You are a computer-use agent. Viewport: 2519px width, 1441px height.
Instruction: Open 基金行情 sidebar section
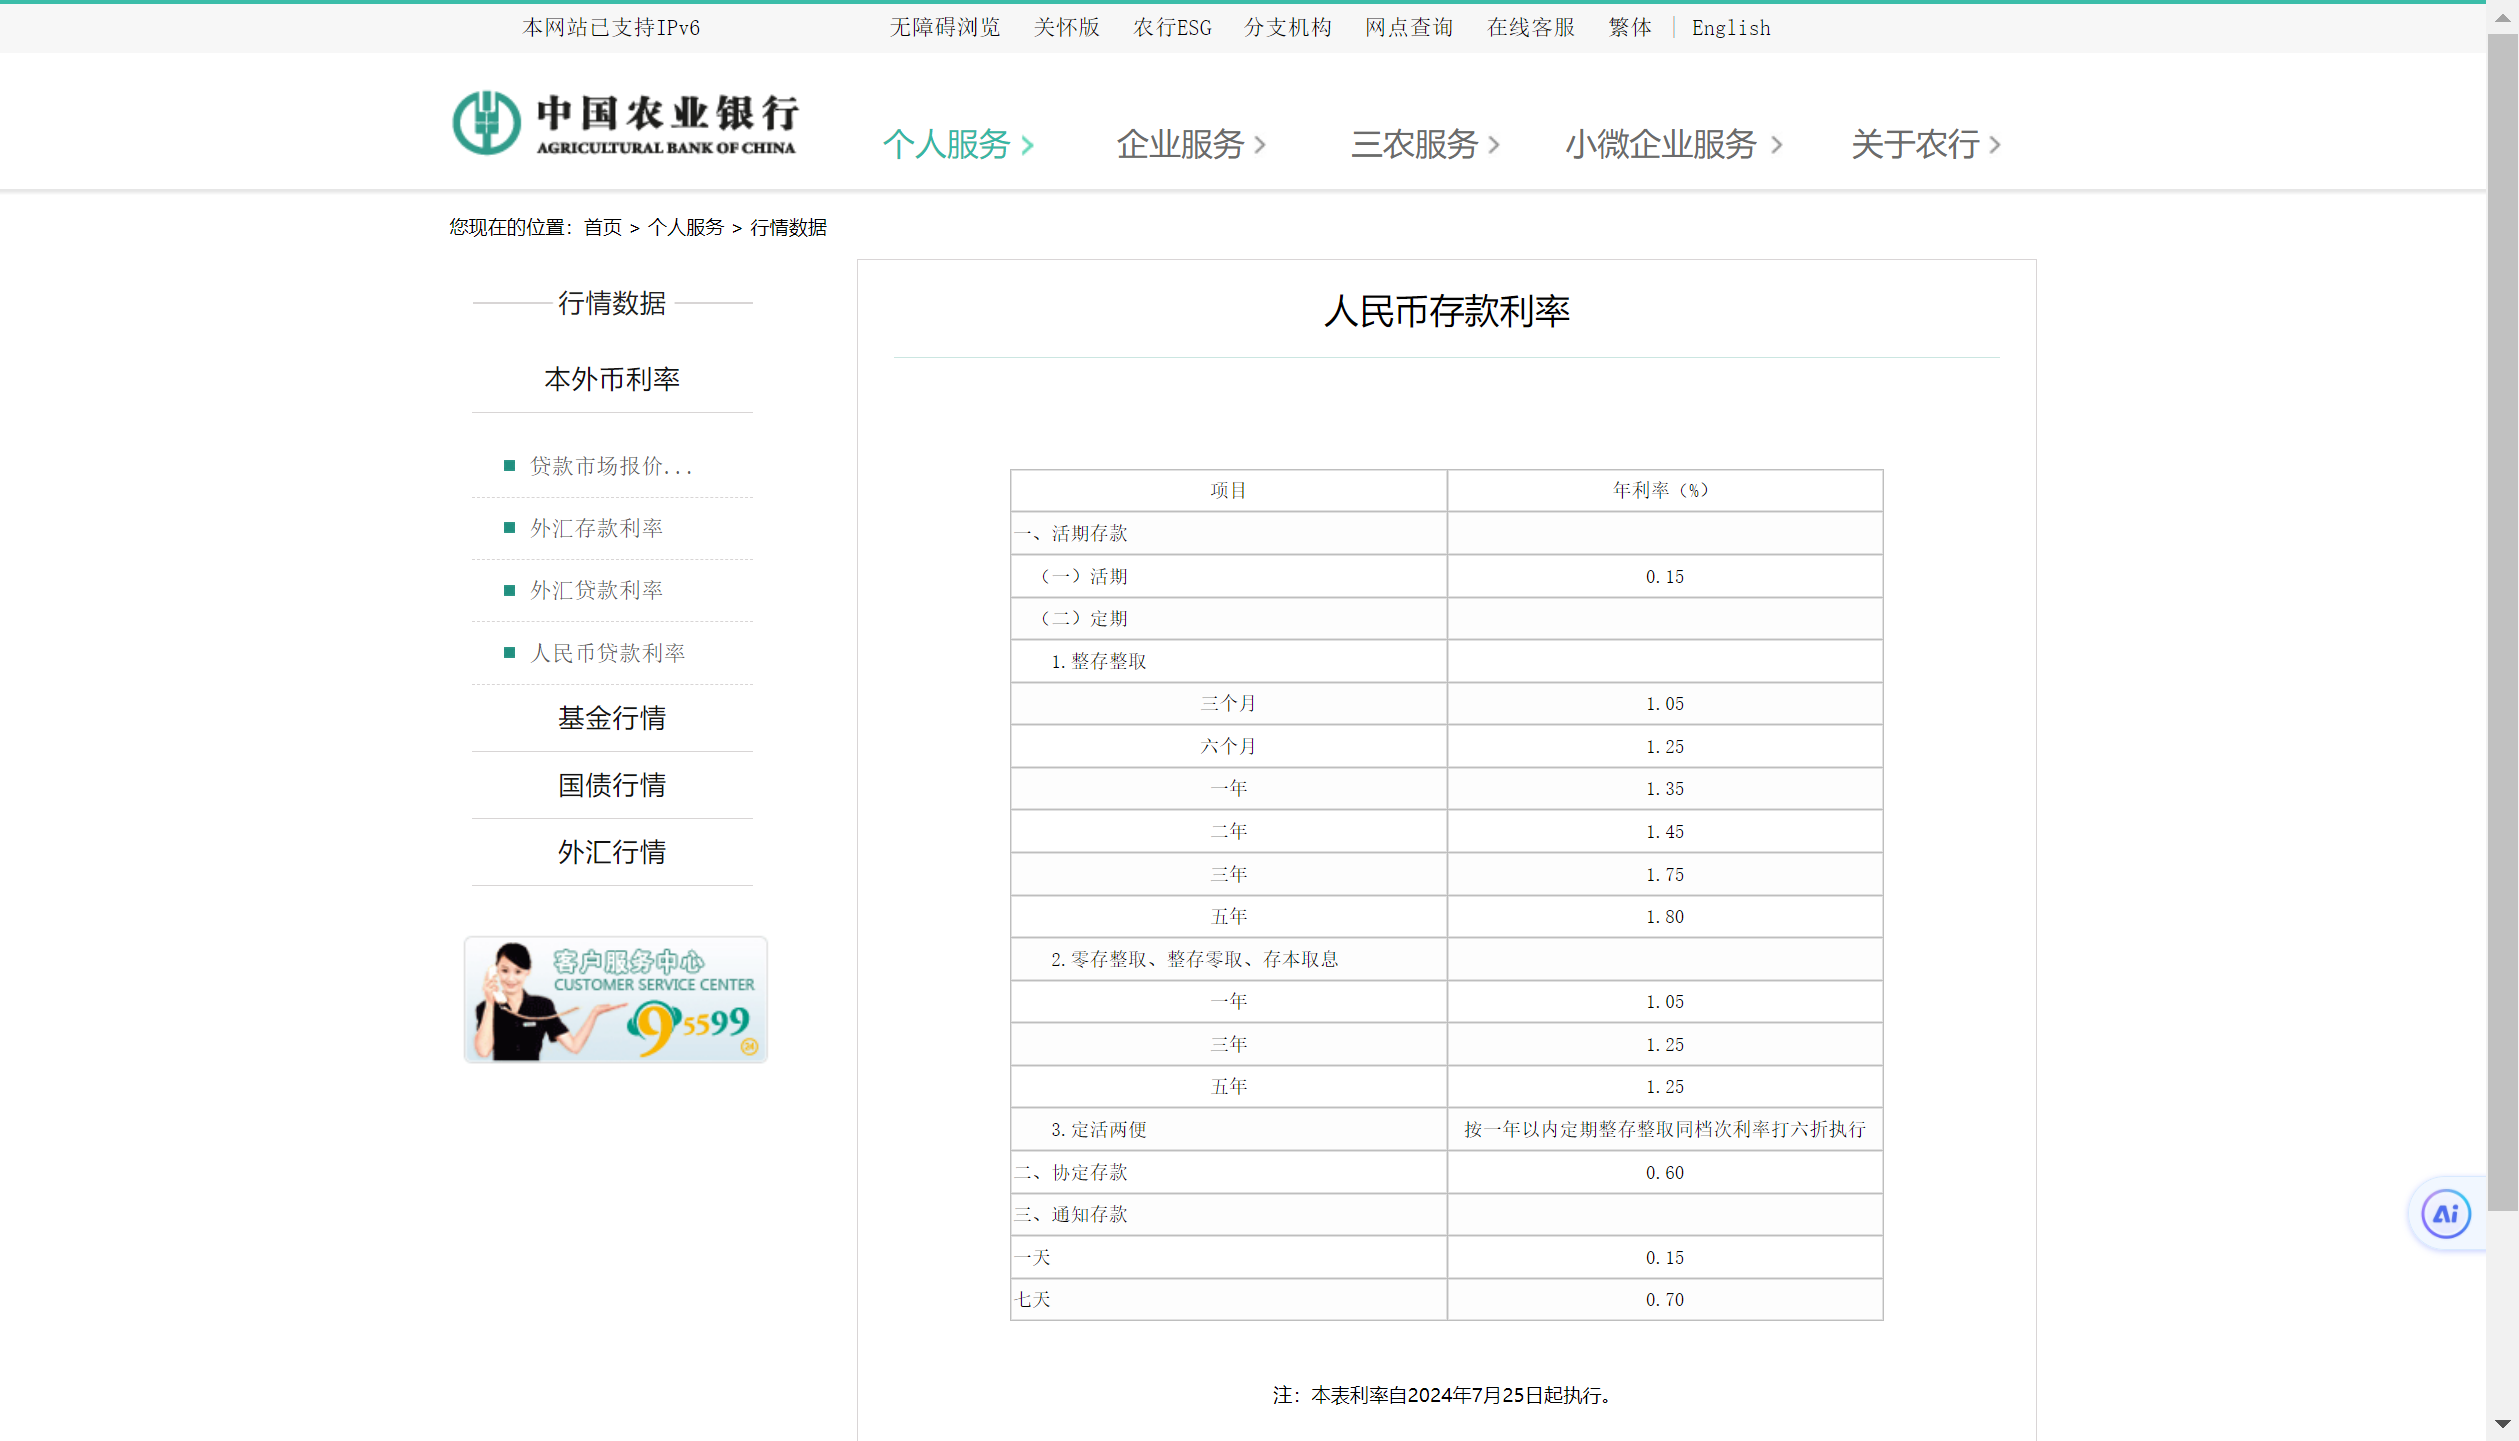[611, 718]
